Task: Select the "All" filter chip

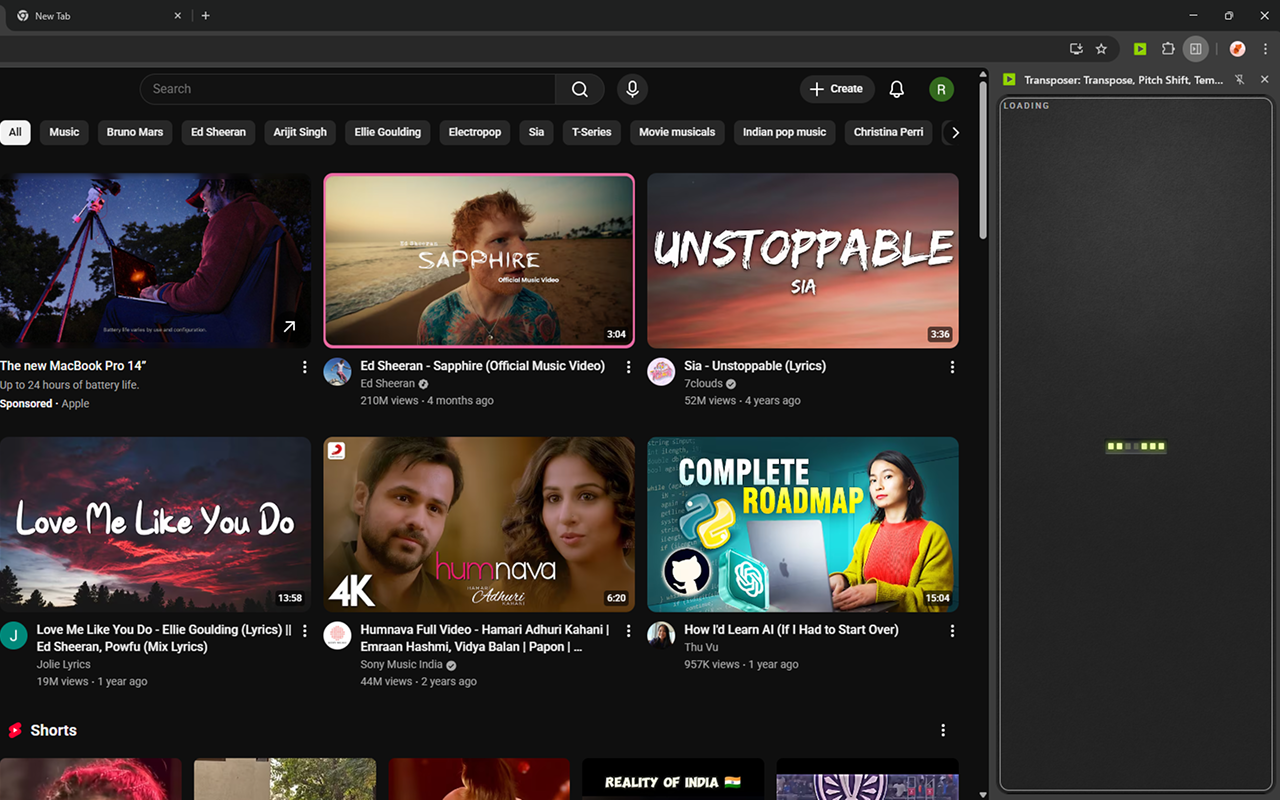Action: click(15, 132)
